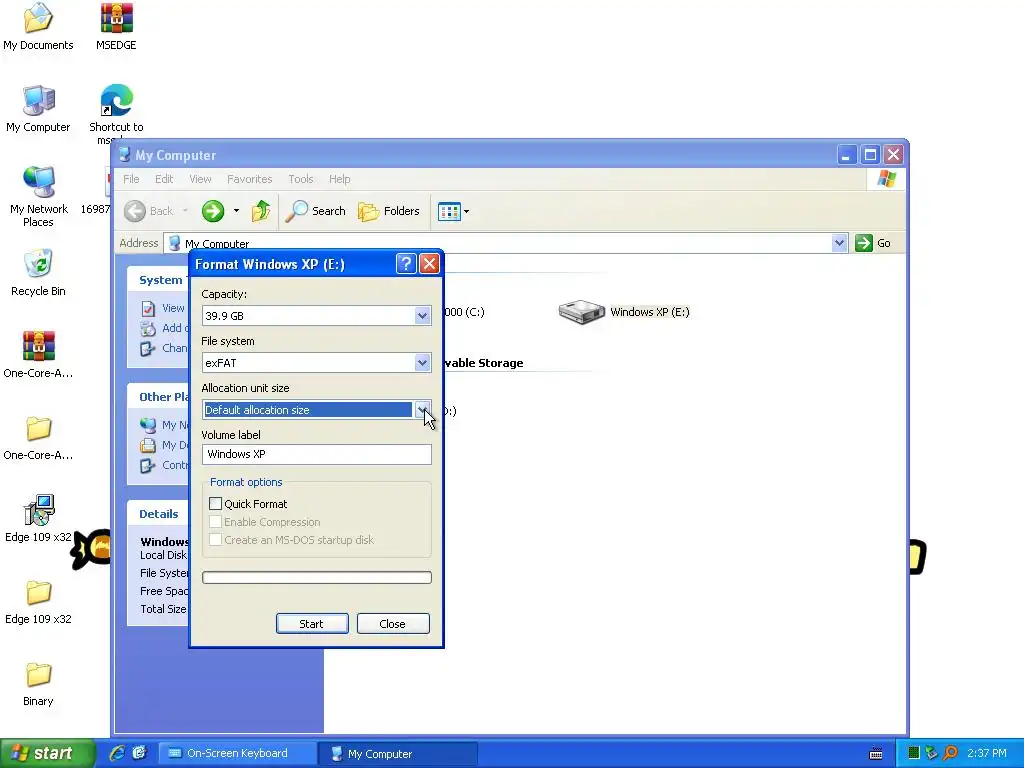The height and width of the screenshot is (768, 1024).
Task: Open the Windows Start menu
Action: pyautogui.click(x=46, y=754)
